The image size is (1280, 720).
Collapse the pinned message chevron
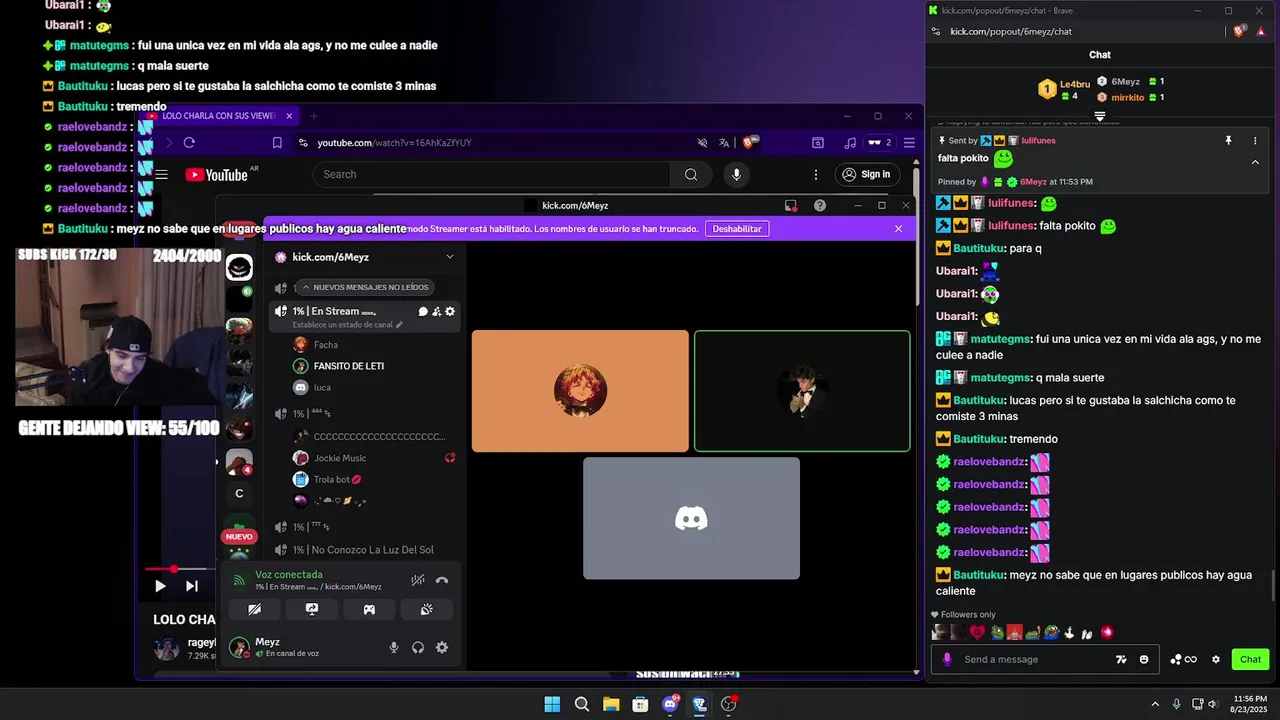(x=1255, y=161)
